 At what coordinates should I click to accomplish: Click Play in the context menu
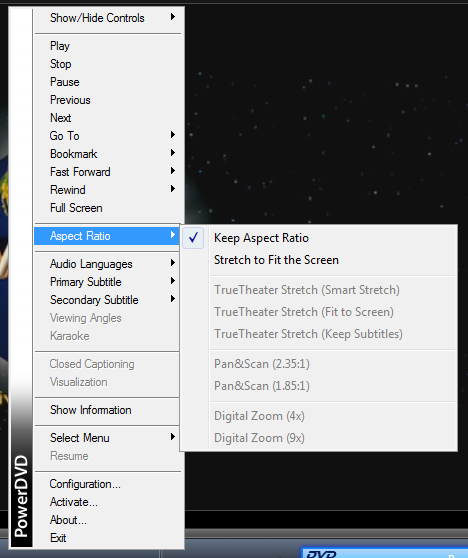[108, 46]
